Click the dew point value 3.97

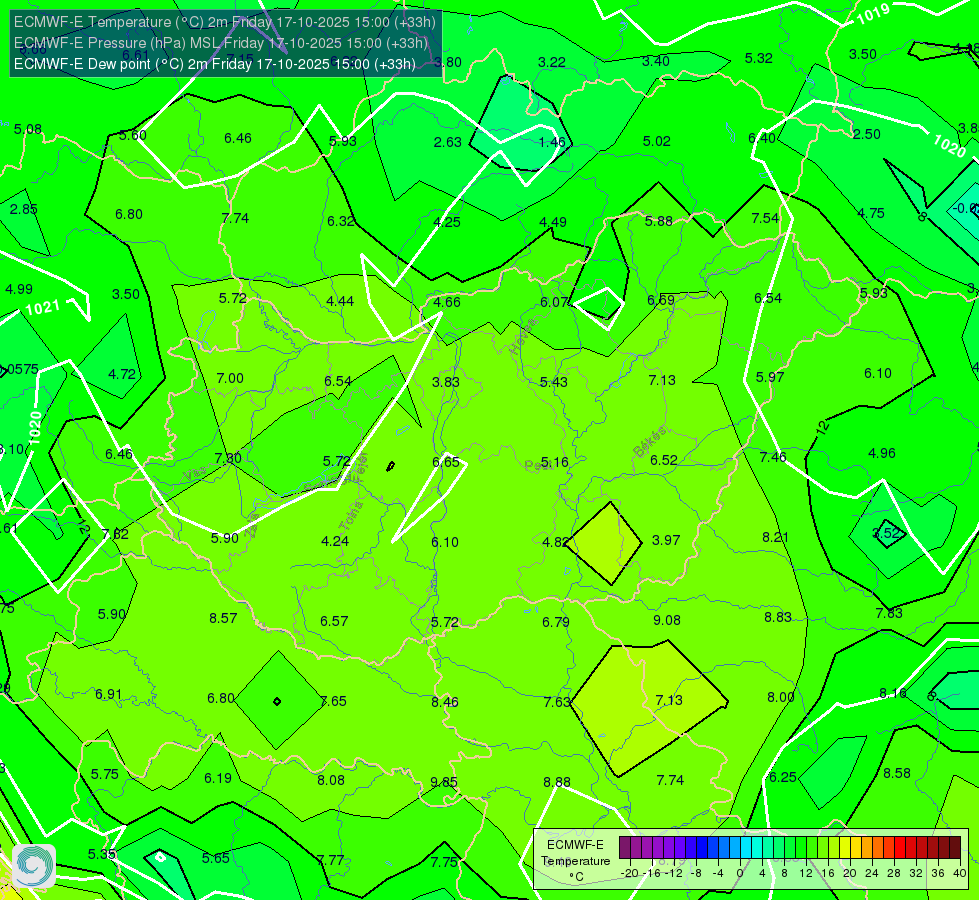click(x=666, y=540)
